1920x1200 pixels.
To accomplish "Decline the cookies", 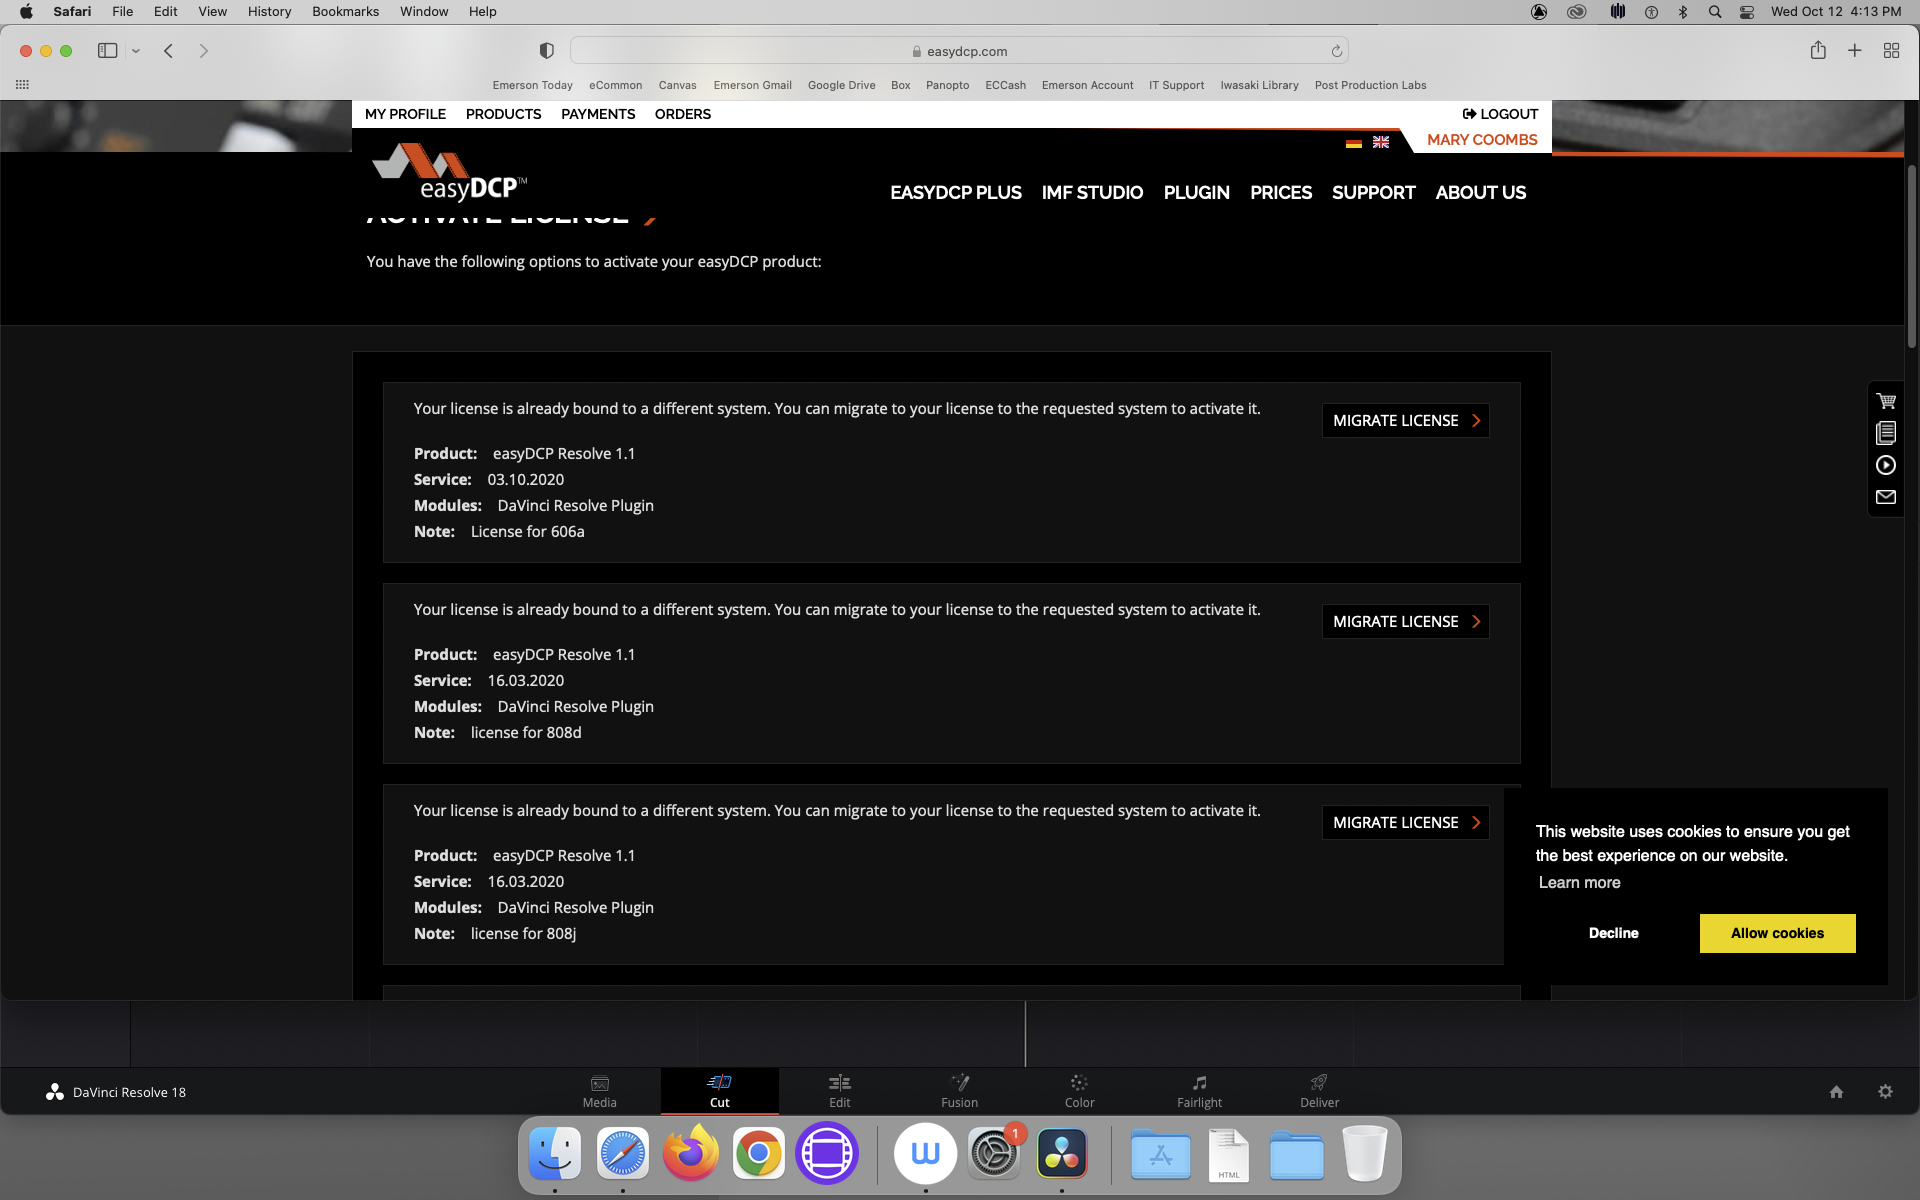I will click(1613, 933).
